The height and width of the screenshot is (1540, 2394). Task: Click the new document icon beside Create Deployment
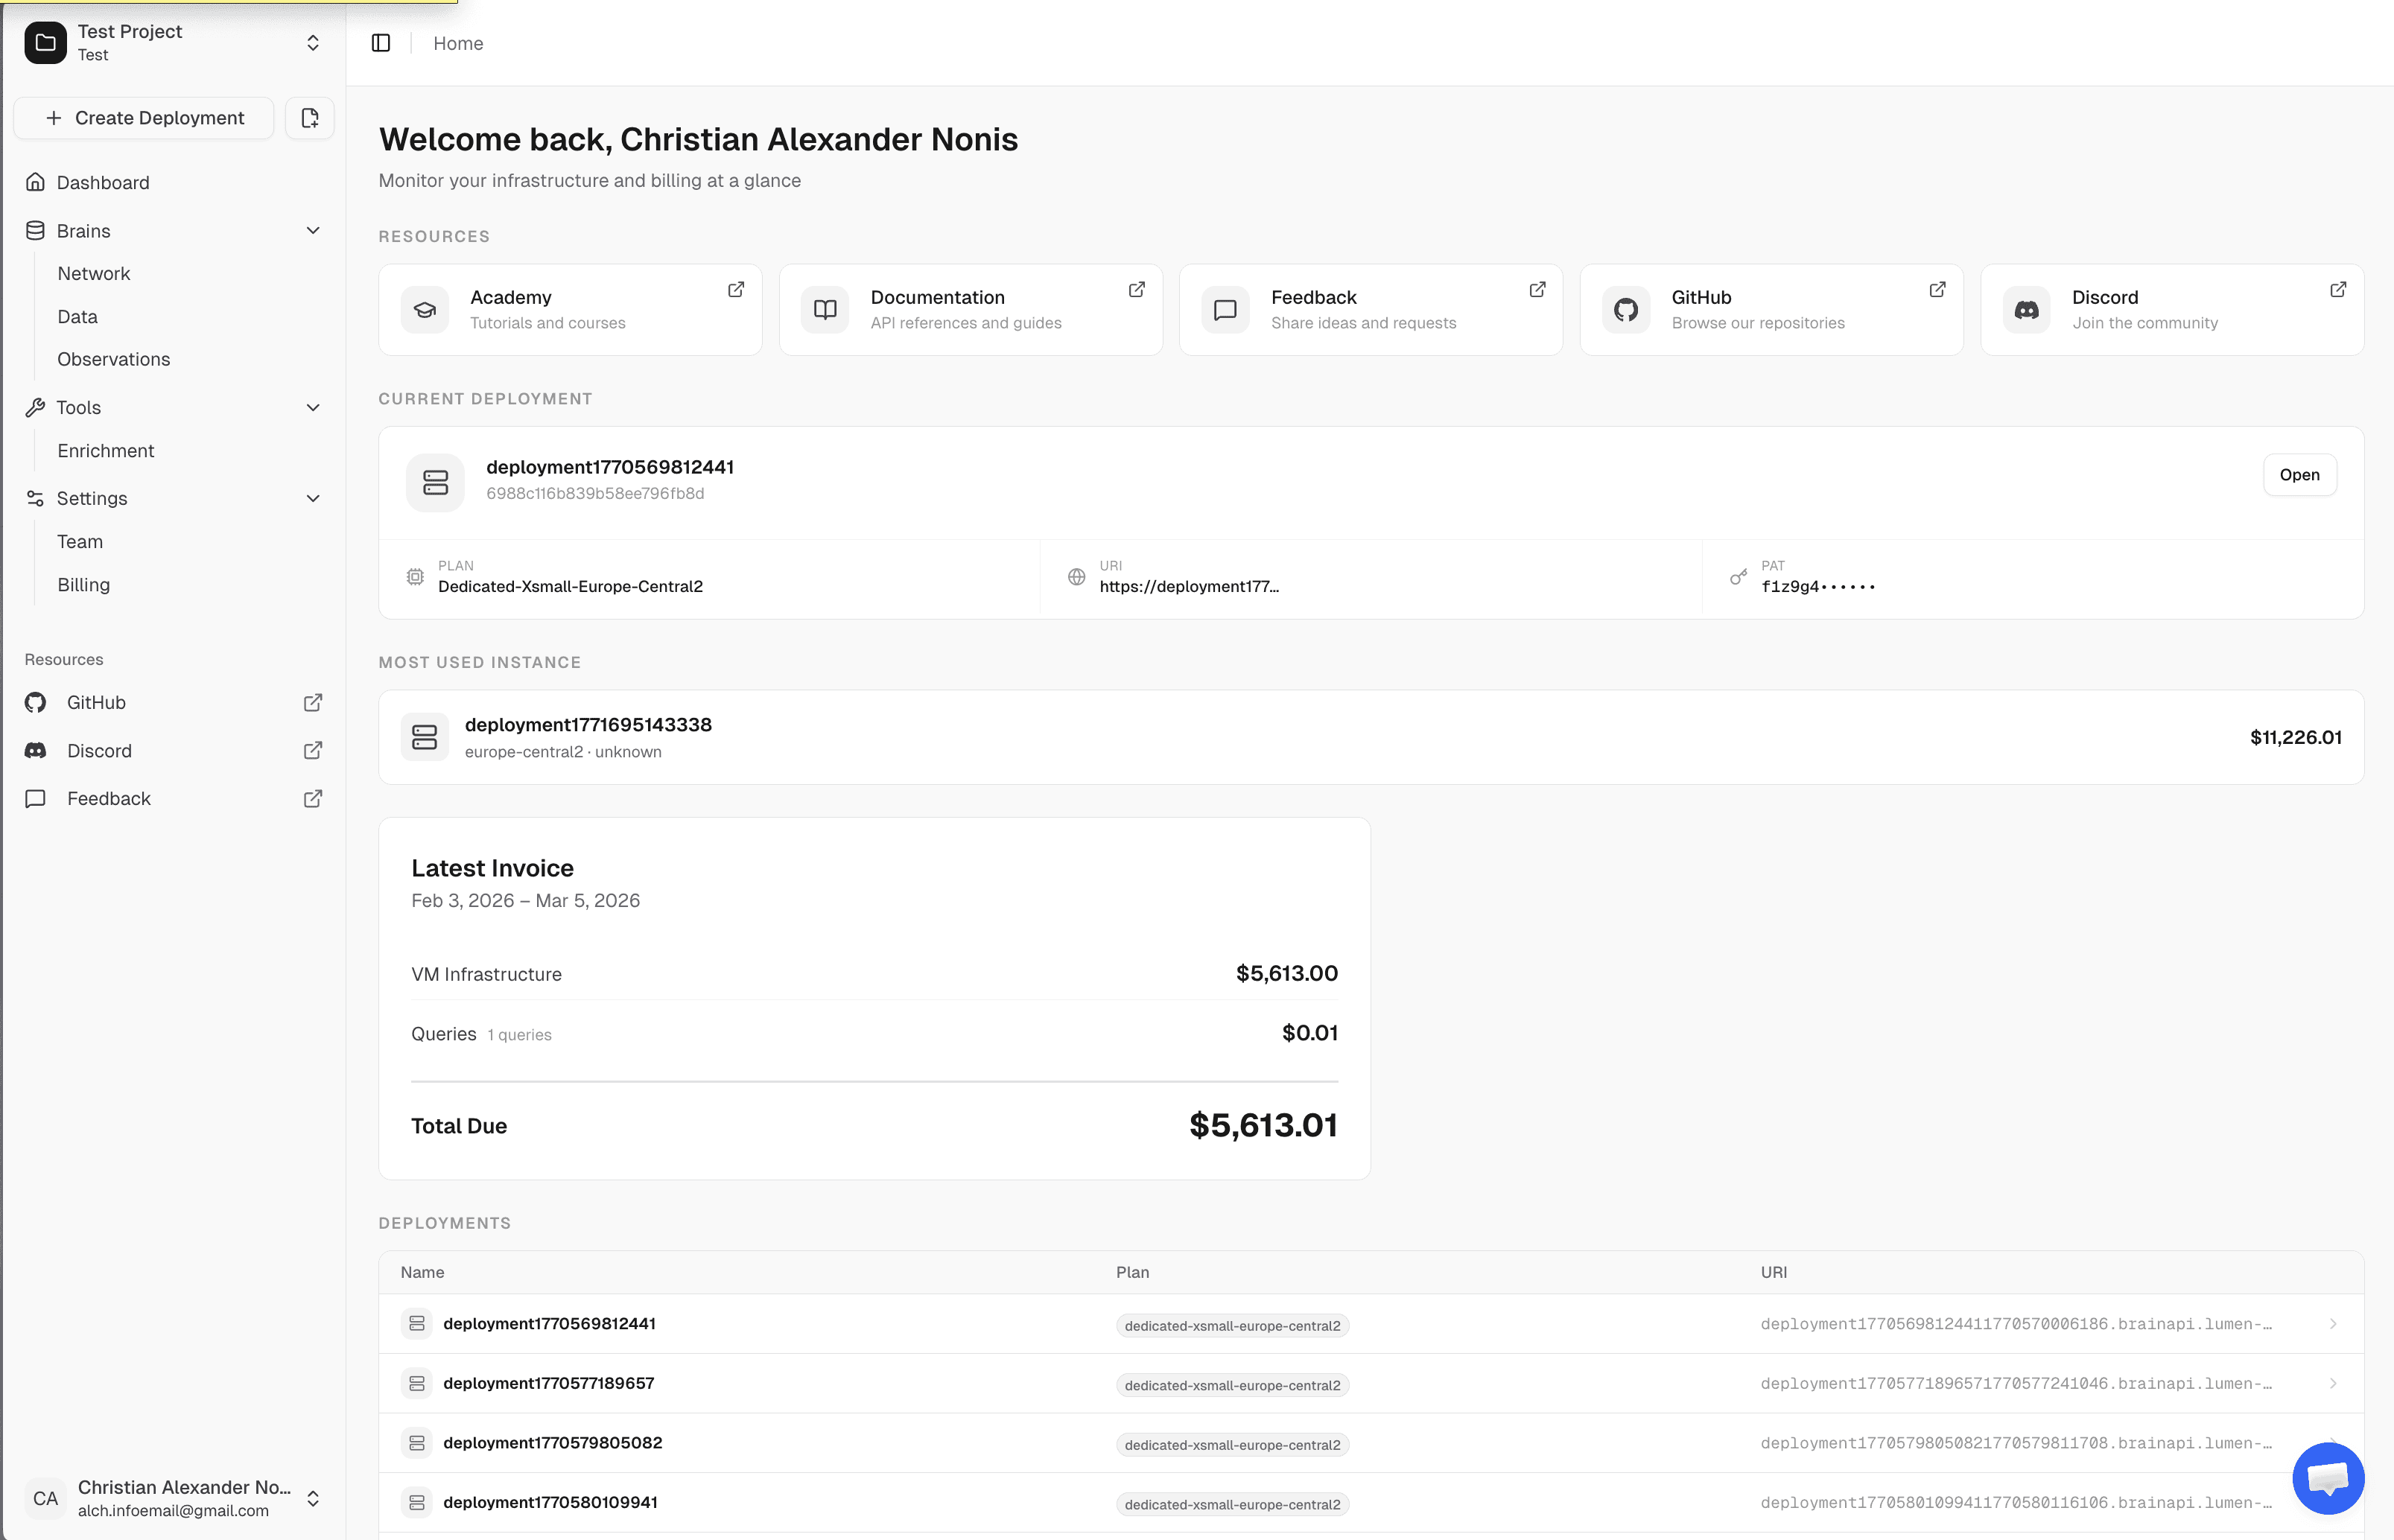coord(310,118)
